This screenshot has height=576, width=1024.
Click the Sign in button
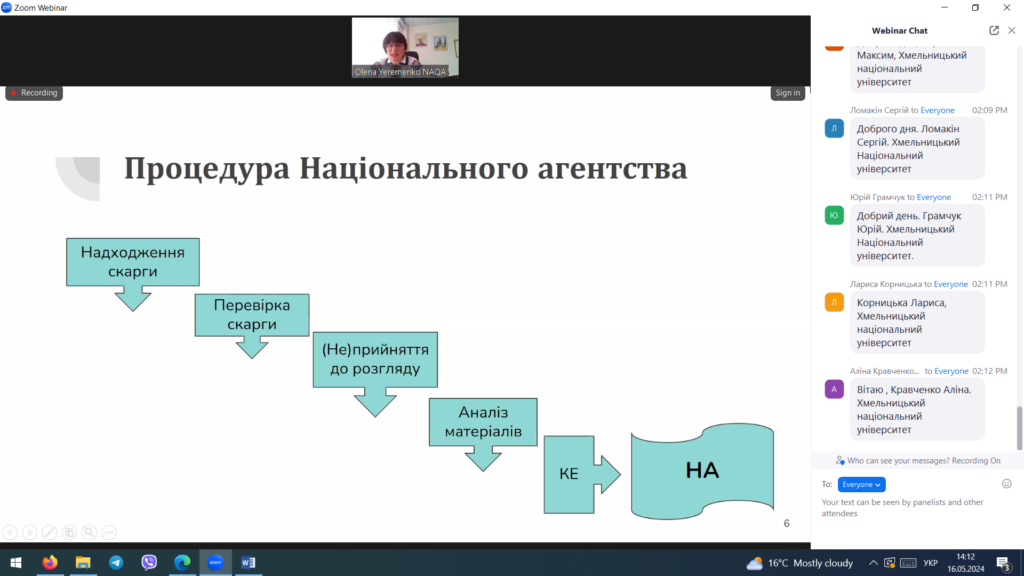(787, 93)
